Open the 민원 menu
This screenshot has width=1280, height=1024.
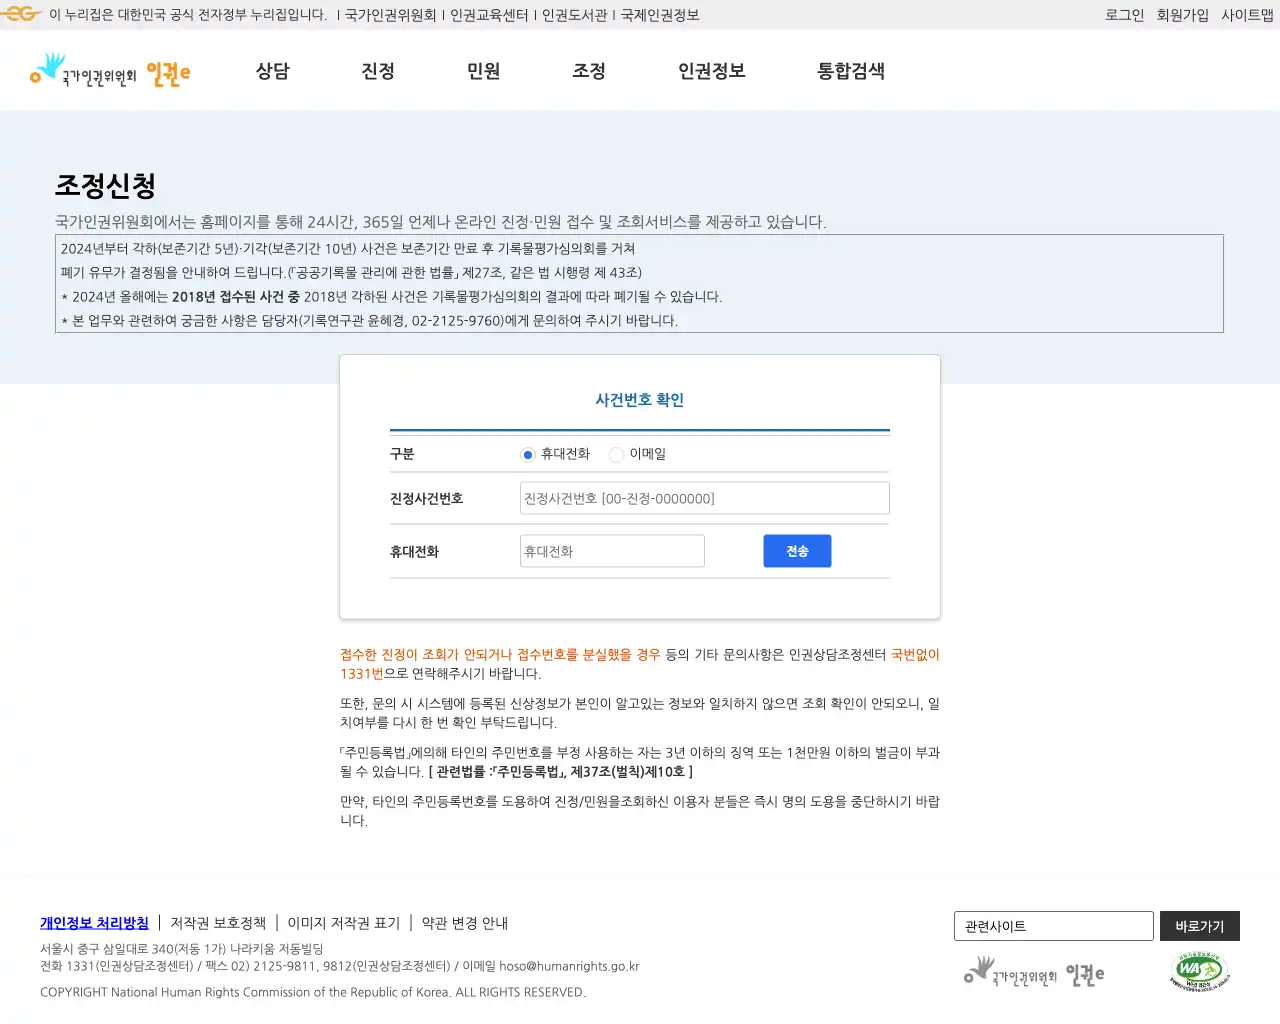tap(483, 71)
